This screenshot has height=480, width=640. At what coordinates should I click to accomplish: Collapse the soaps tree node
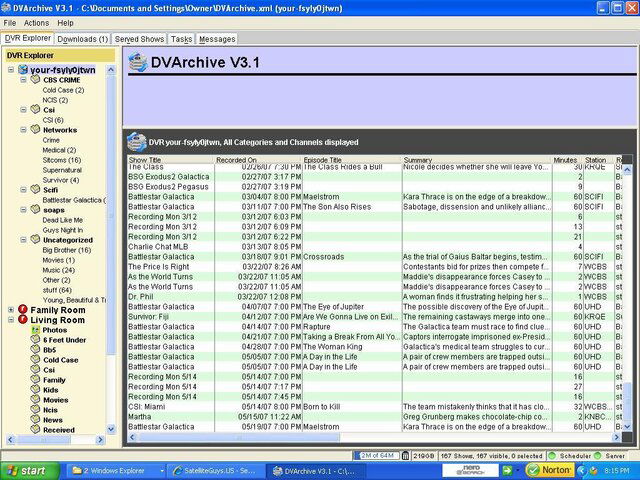23,210
